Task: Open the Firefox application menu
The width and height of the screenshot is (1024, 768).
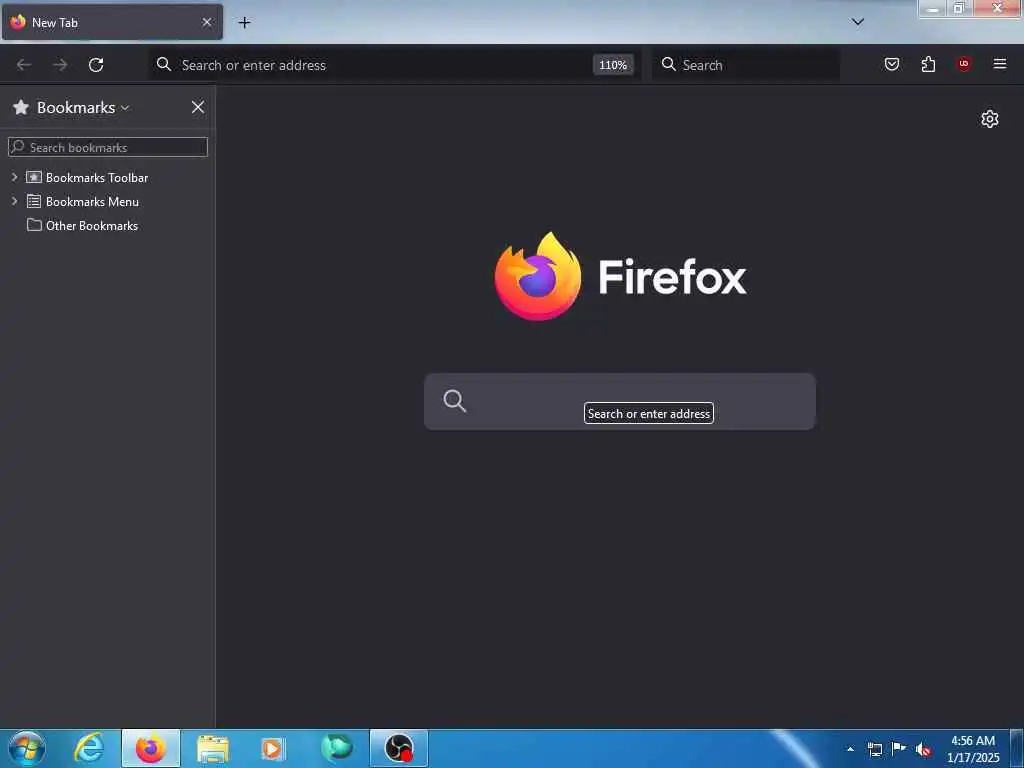Action: (1000, 64)
